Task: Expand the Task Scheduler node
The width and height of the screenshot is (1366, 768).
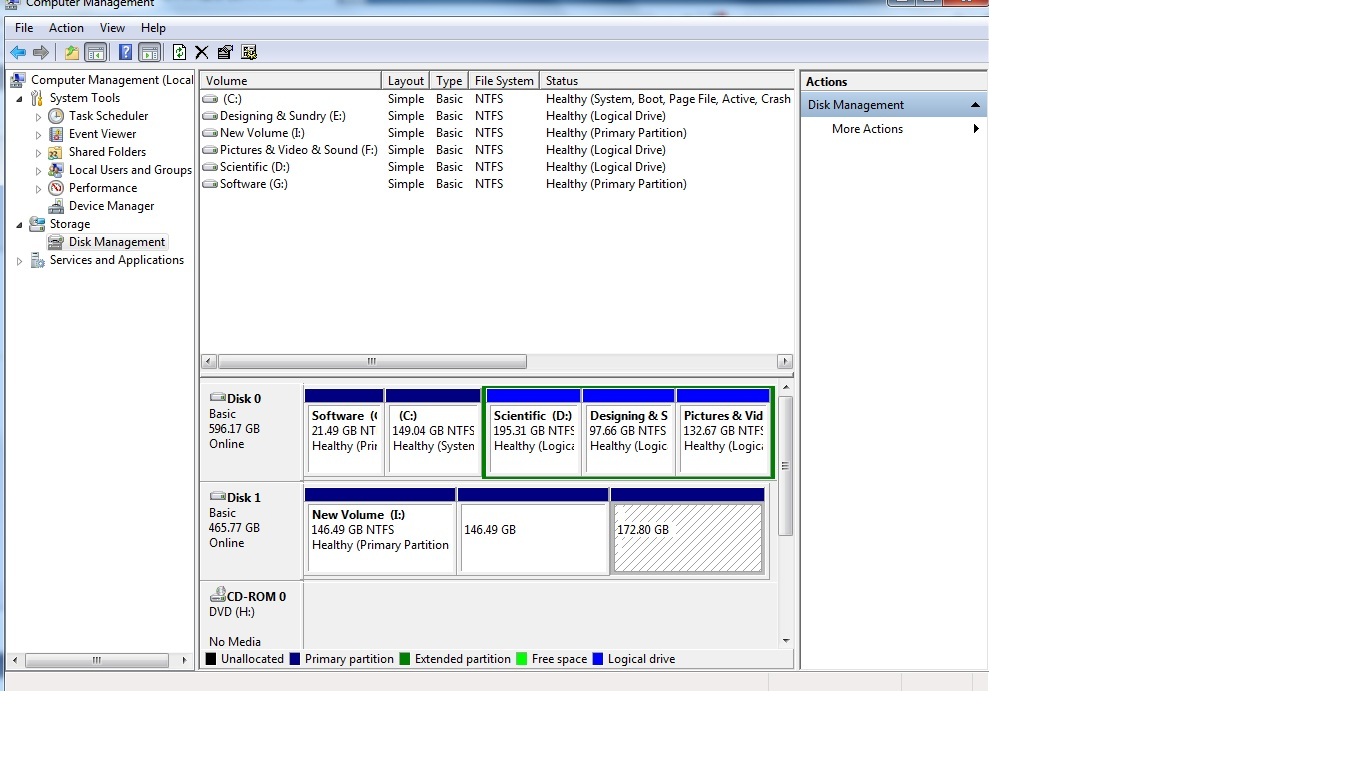Action: point(39,116)
